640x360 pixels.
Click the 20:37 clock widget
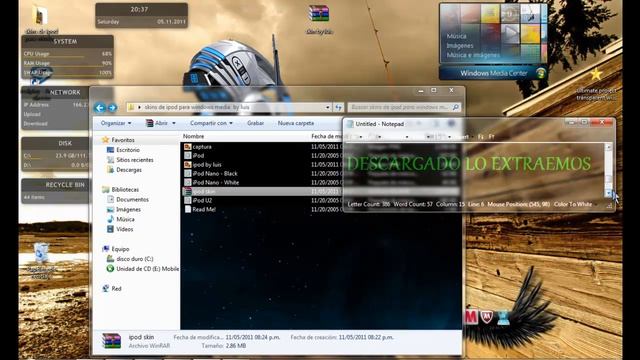142,15
